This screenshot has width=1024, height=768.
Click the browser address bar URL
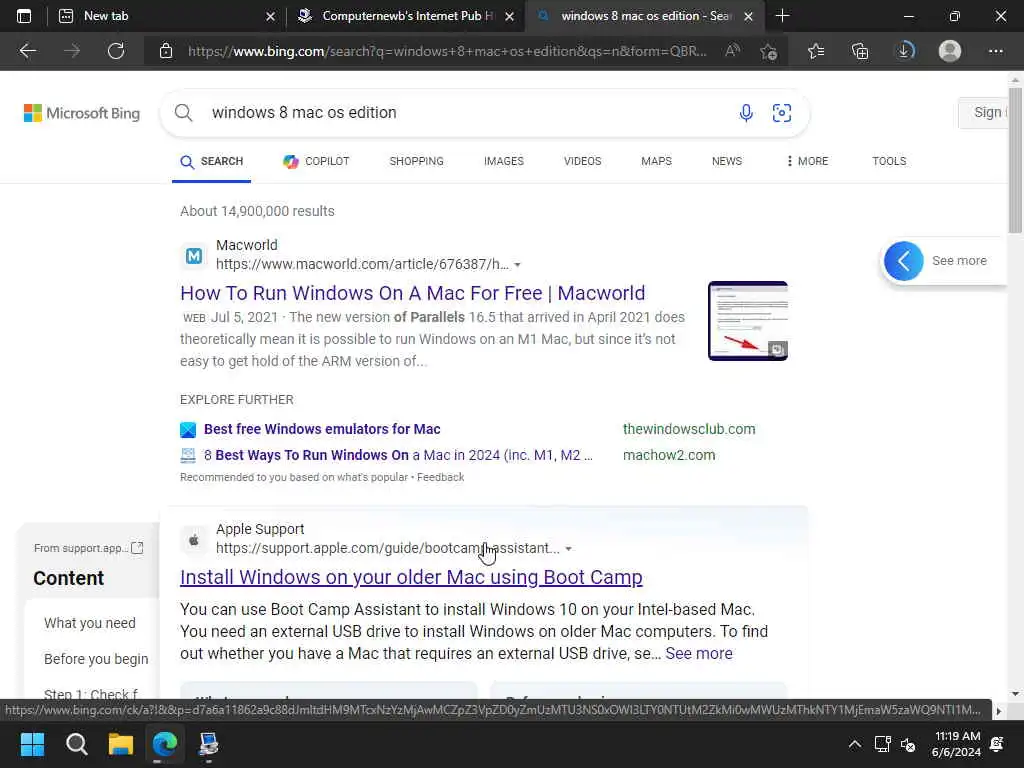click(447, 51)
